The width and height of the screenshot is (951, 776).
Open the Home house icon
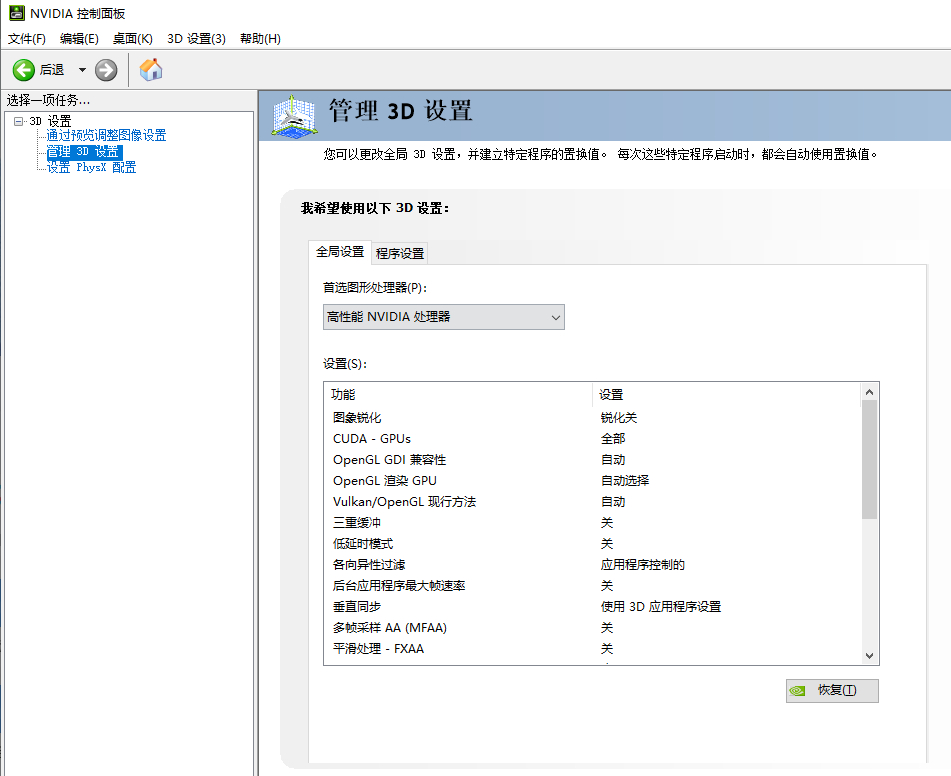151,70
